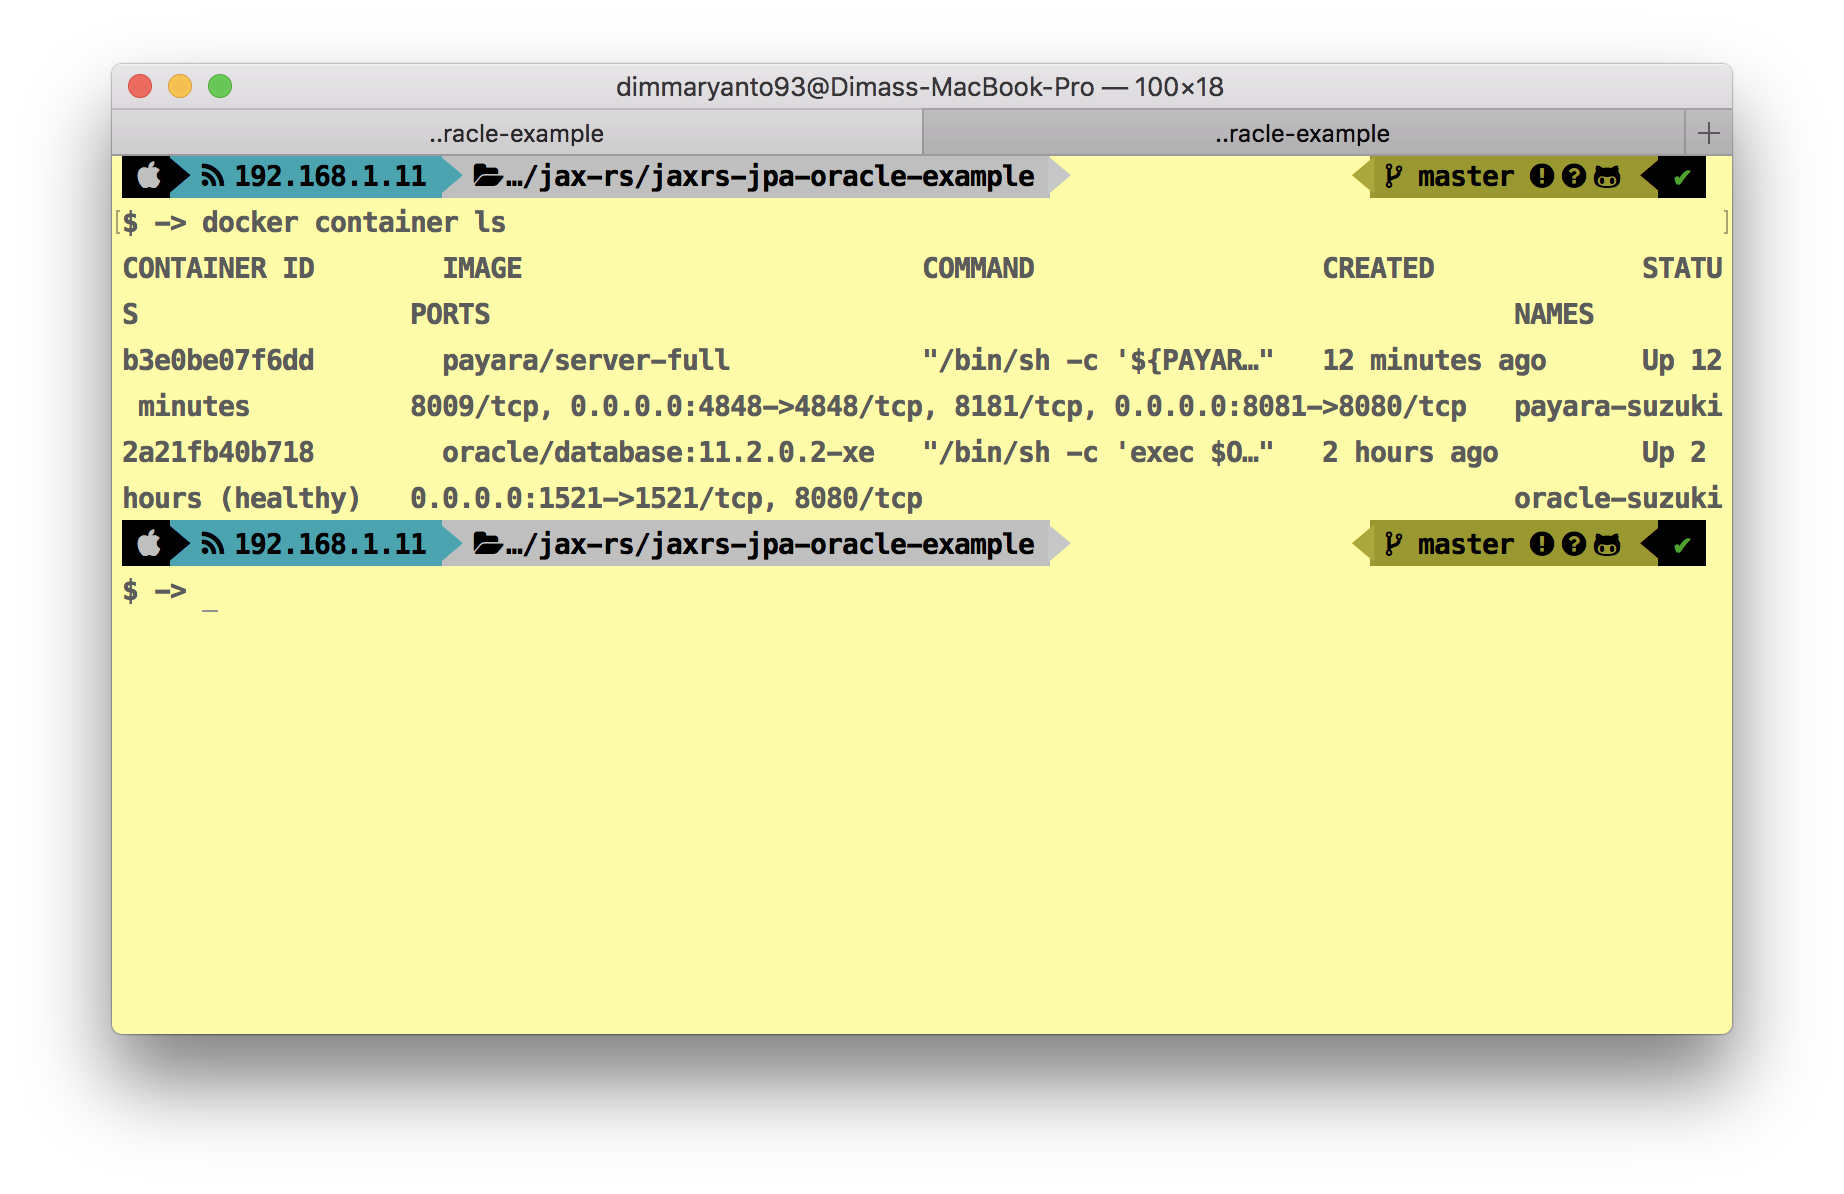The width and height of the screenshot is (1844, 1194).
Task: Click the oracle command "/bin/sh -c 'exec $0…"
Action: [x=1098, y=453]
